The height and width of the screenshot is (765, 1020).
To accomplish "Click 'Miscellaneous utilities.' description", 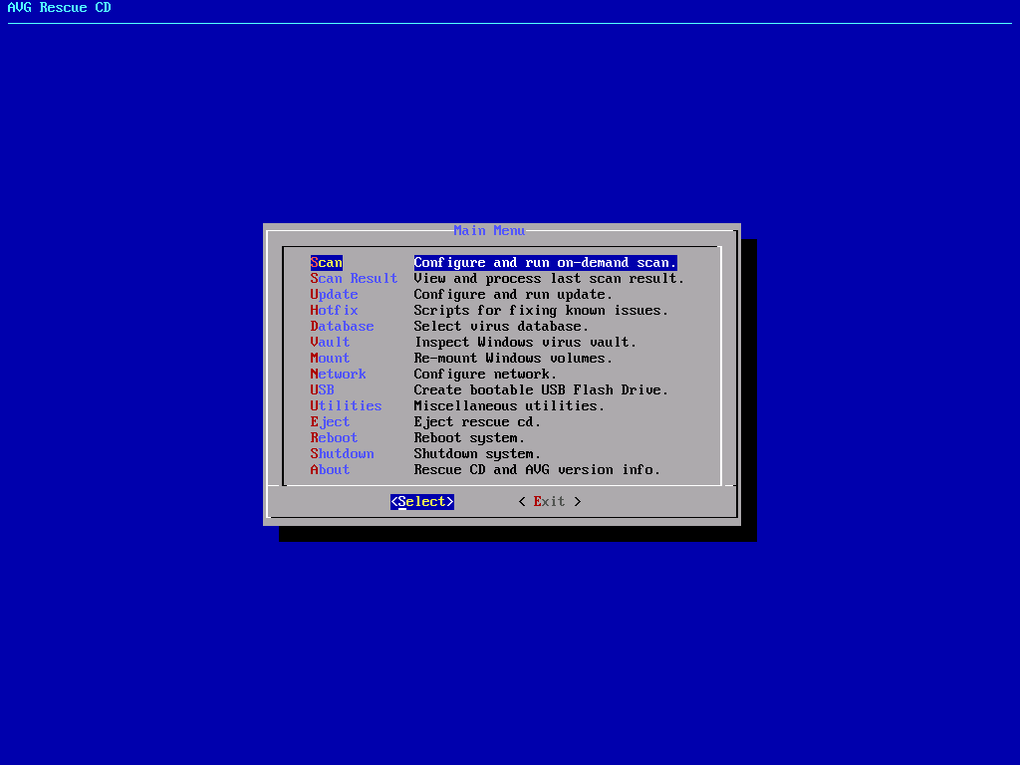I will (509, 406).
